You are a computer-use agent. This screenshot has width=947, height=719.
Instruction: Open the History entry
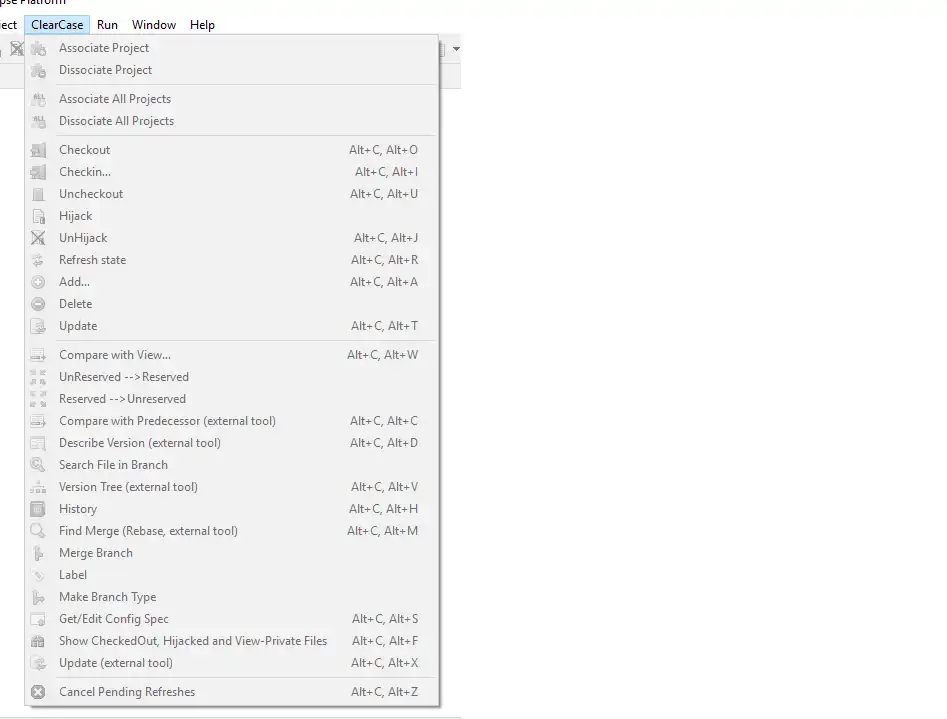[x=231, y=509]
